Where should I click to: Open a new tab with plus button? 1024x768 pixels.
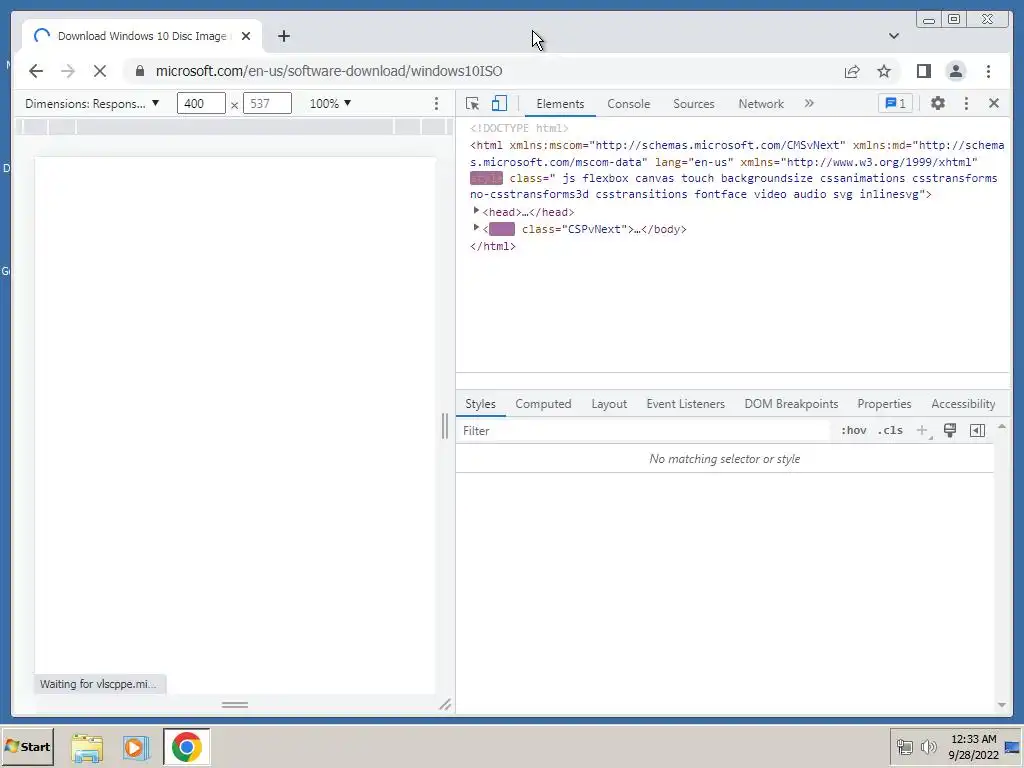pyautogui.click(x=283, y=36)
